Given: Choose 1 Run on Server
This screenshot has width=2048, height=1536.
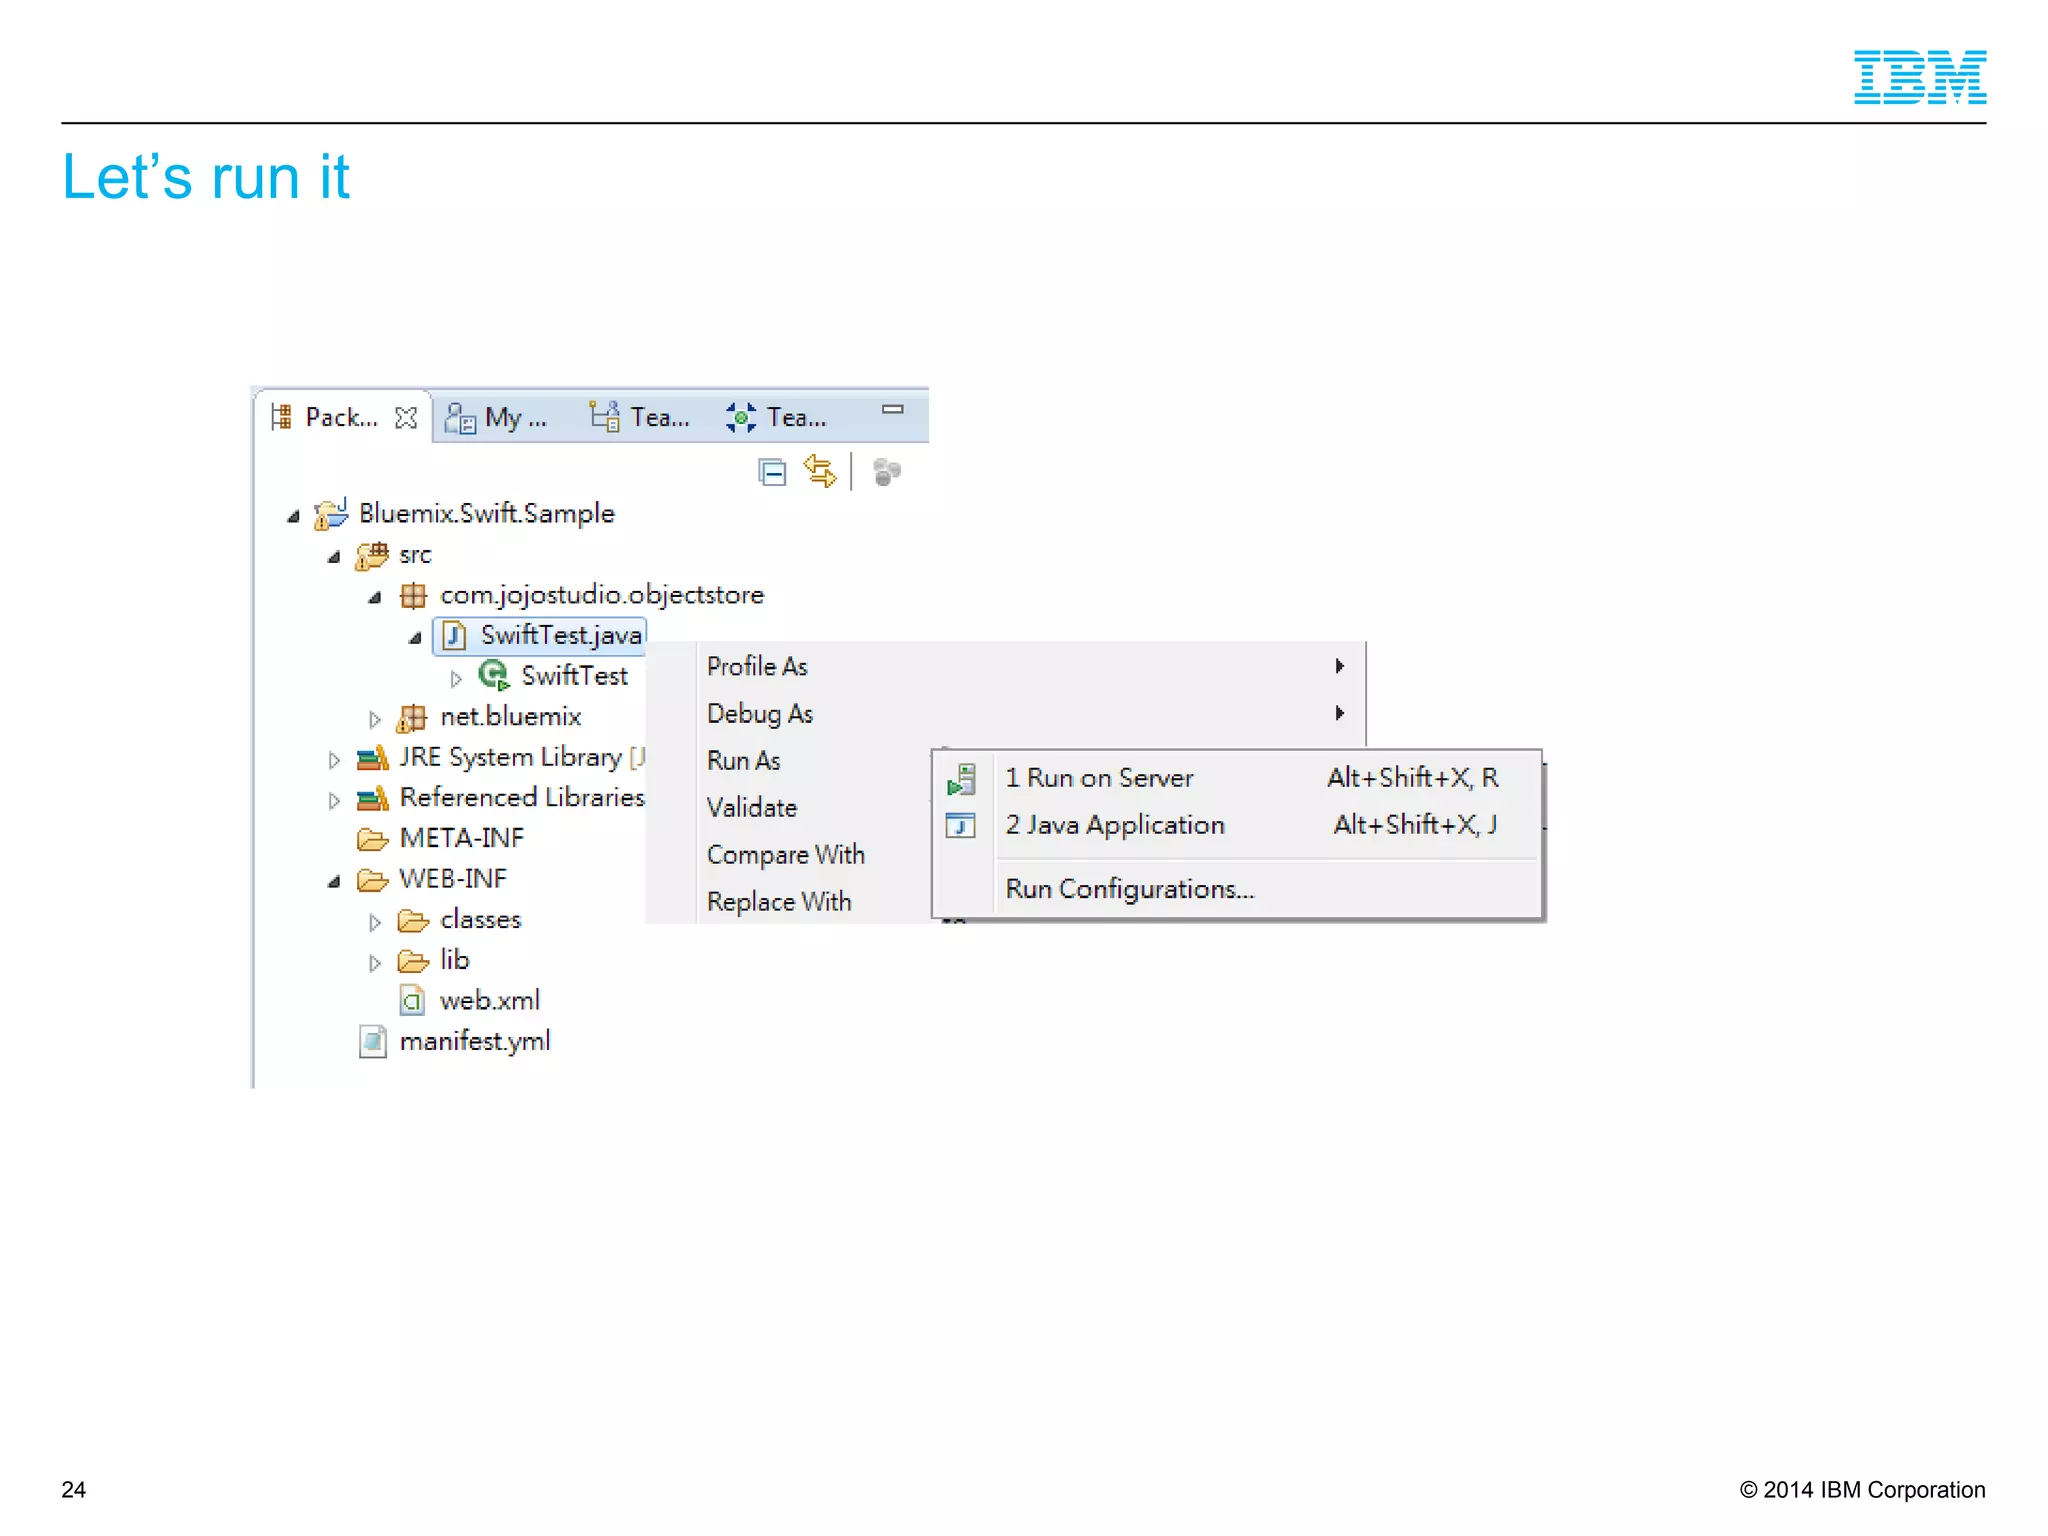Looking at the screenshot, I should (1237, 778).
